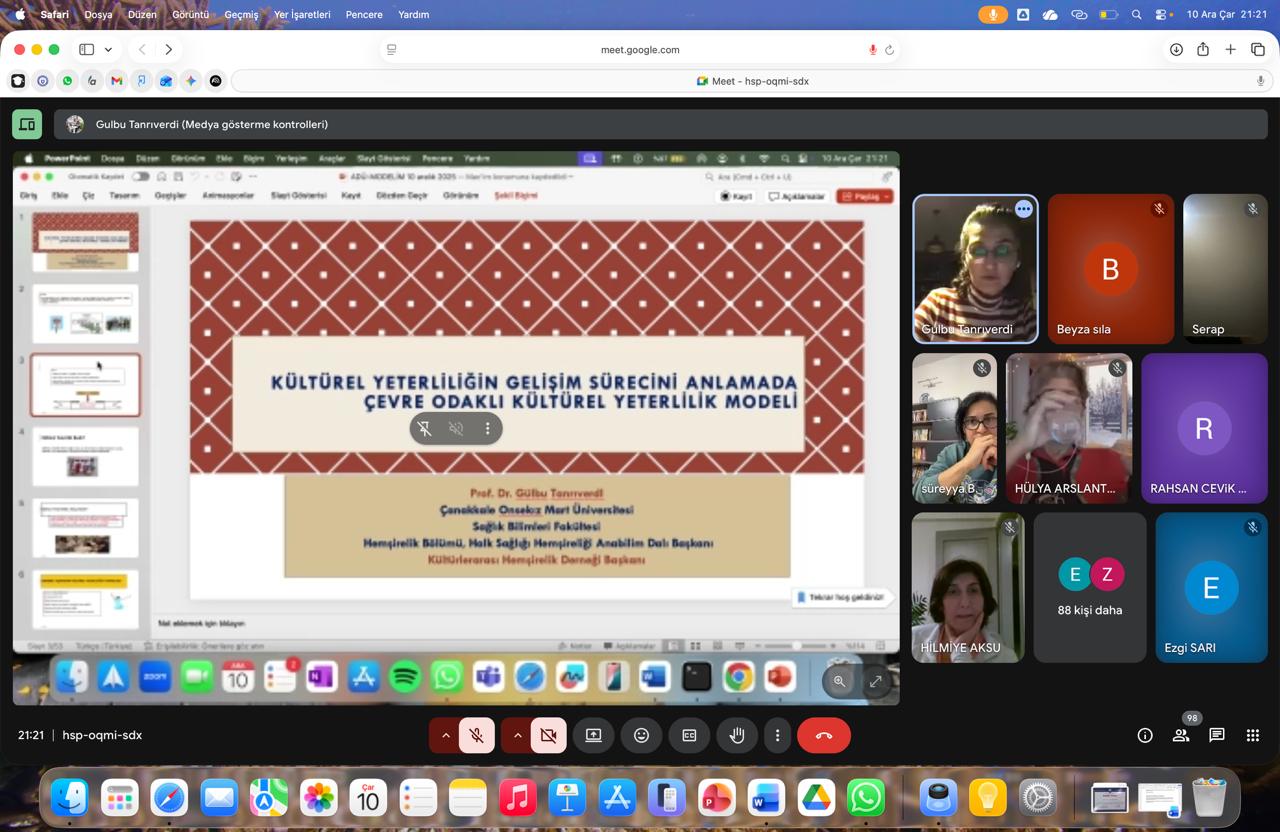
Task: Toggle the microphone mute button
Action: [477, 735]
